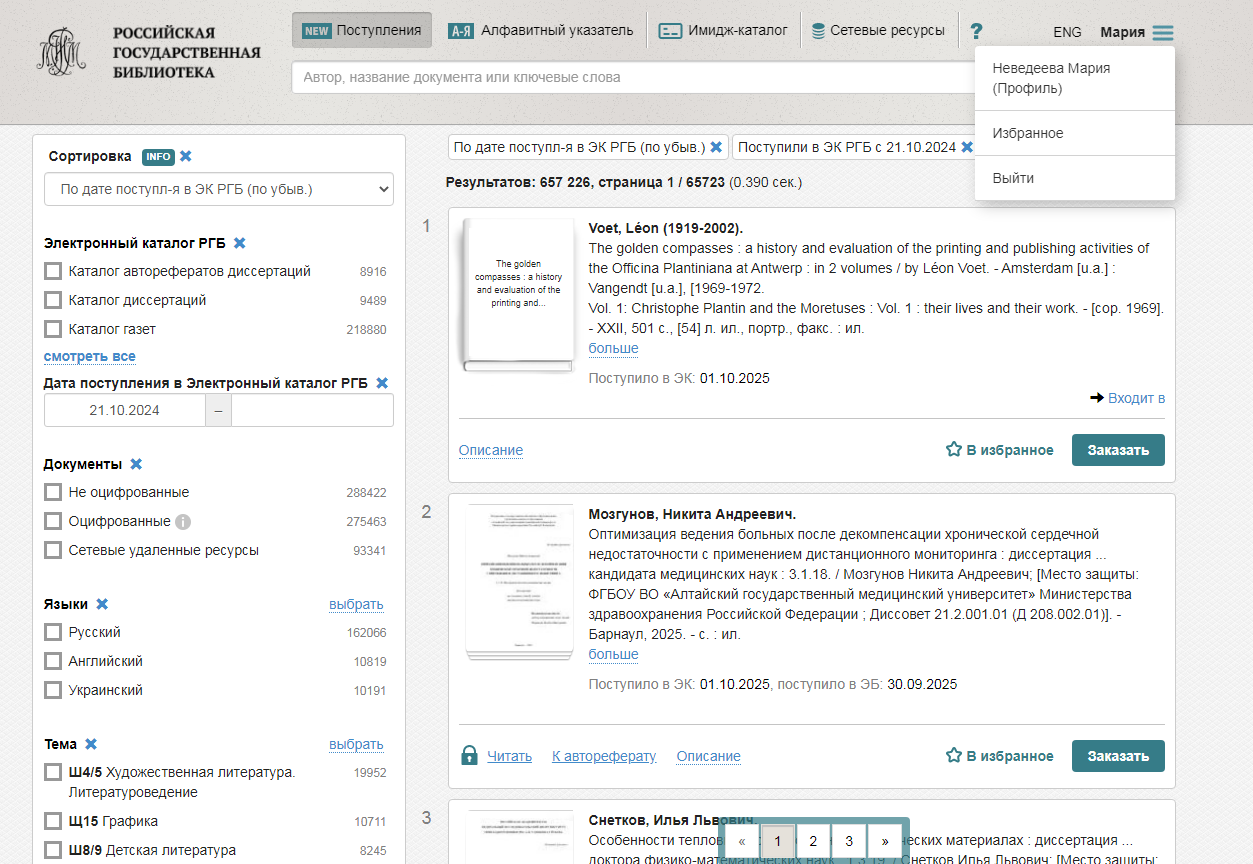Screen dimensions: 1253x864
Task: Tick the Английский language checkbox
Action: point(53,661)
